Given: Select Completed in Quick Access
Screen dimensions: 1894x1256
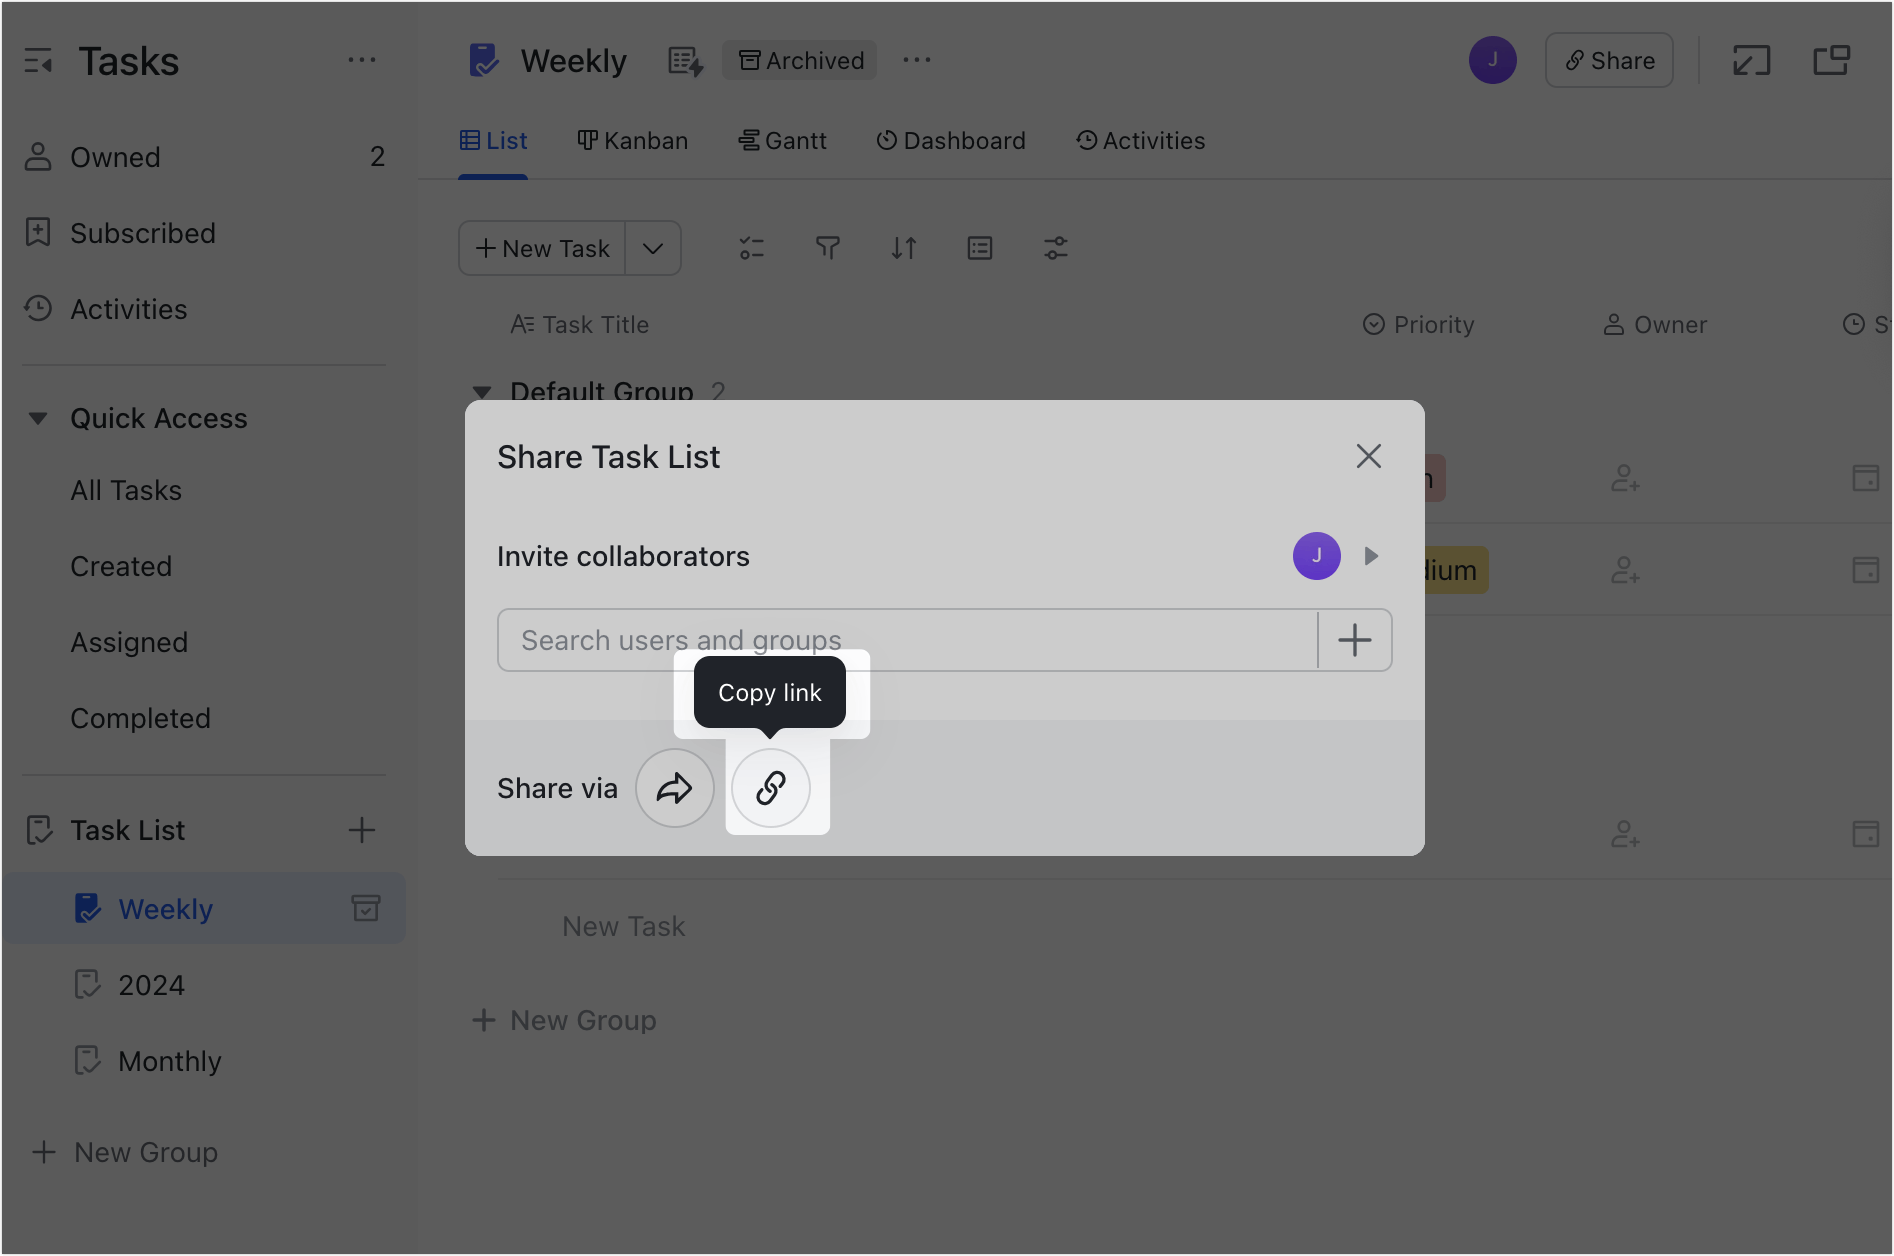Looking at the screenshot, I should pyautogui.click(x=140, y=718).
